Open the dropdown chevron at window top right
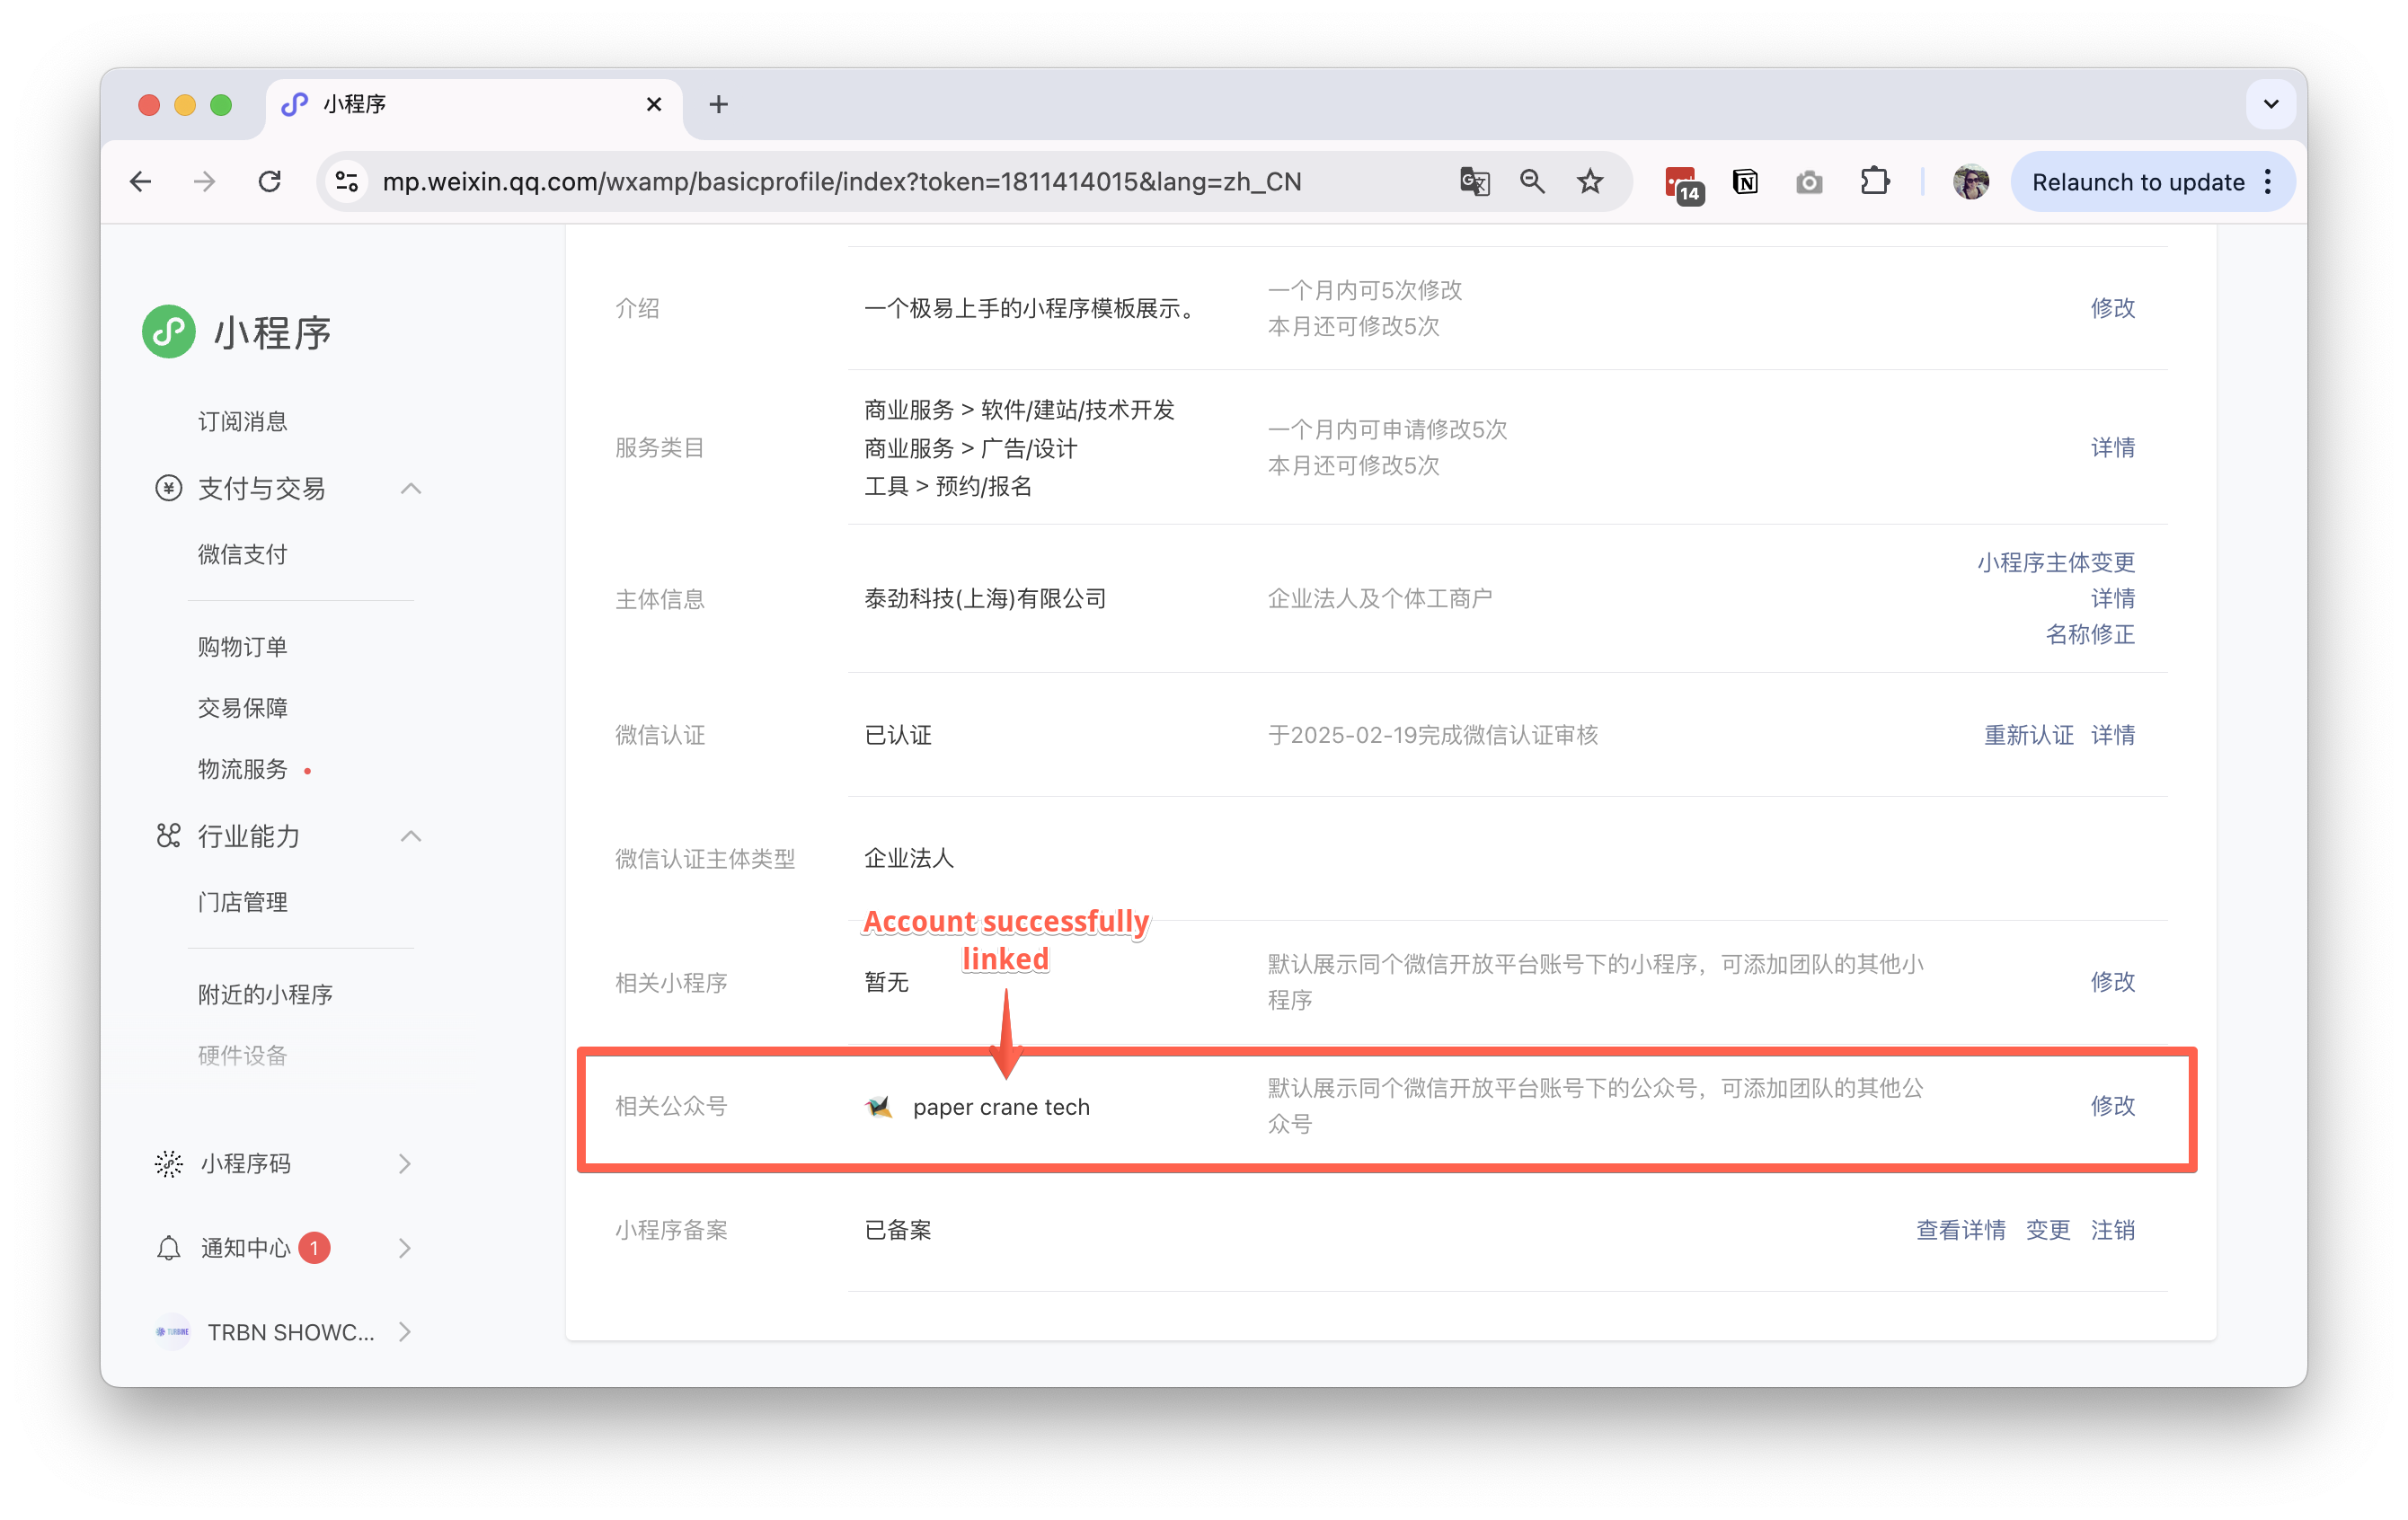This screenshot has width=2408, height=1520. click(2271, 103)
